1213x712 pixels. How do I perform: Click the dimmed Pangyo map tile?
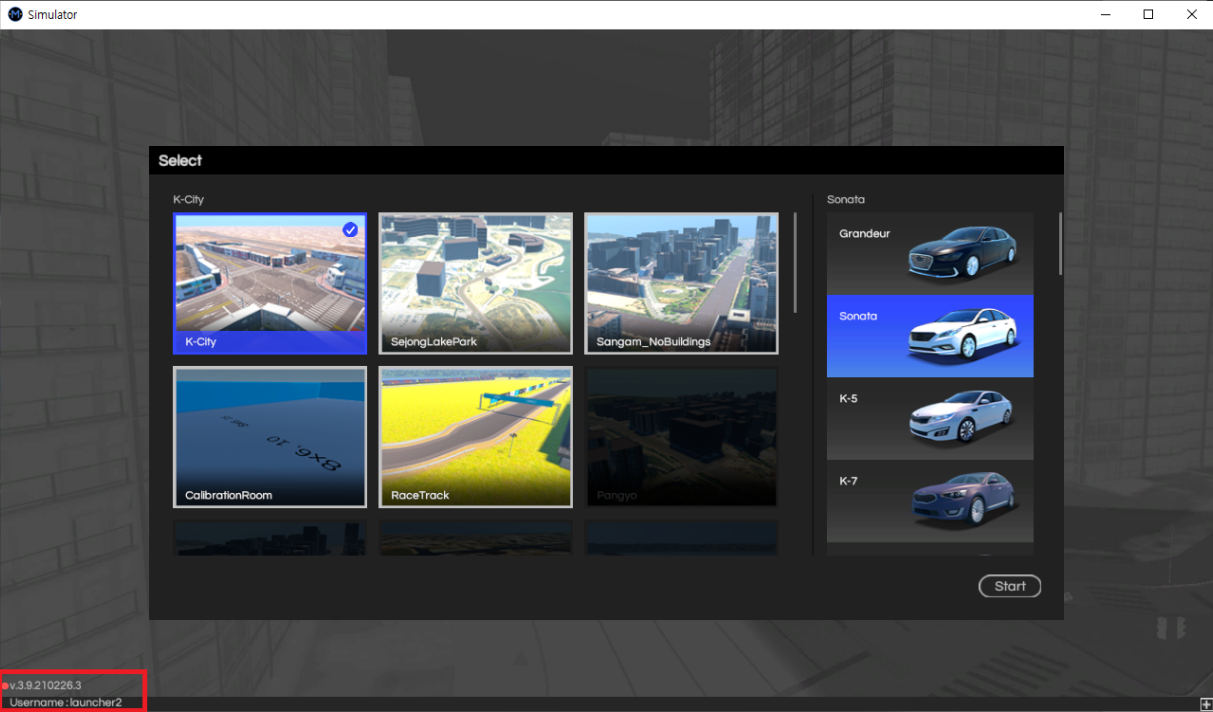[x=681, y=437]
